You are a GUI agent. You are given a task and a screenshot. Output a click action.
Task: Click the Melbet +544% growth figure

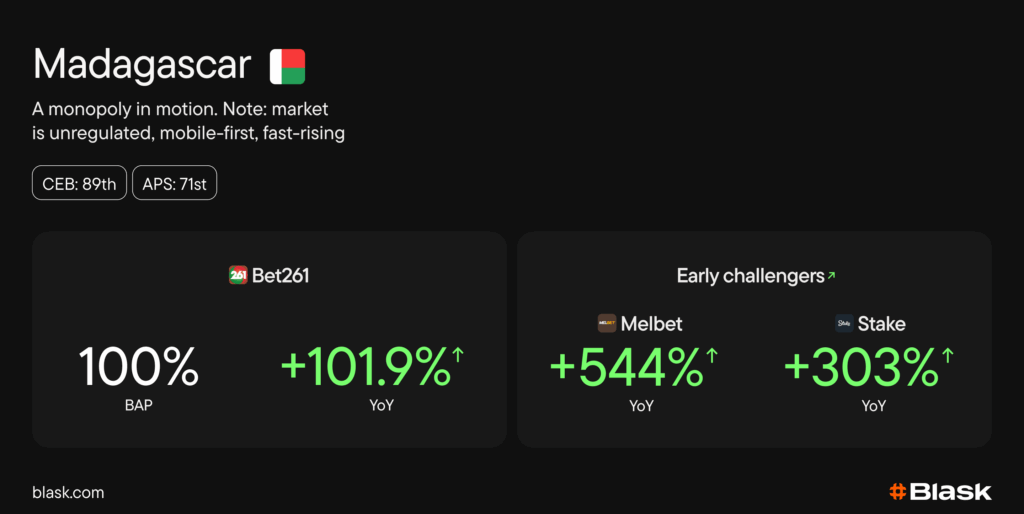pos(627,368)
